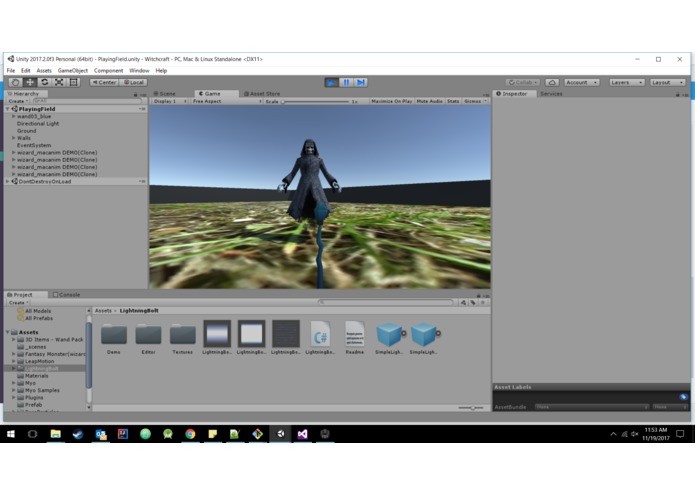Open Google Chrome from the taskbar
Image resolution: width=695 pixels, height=494 pixels.
pyautogui.click(x=190, y=434)
